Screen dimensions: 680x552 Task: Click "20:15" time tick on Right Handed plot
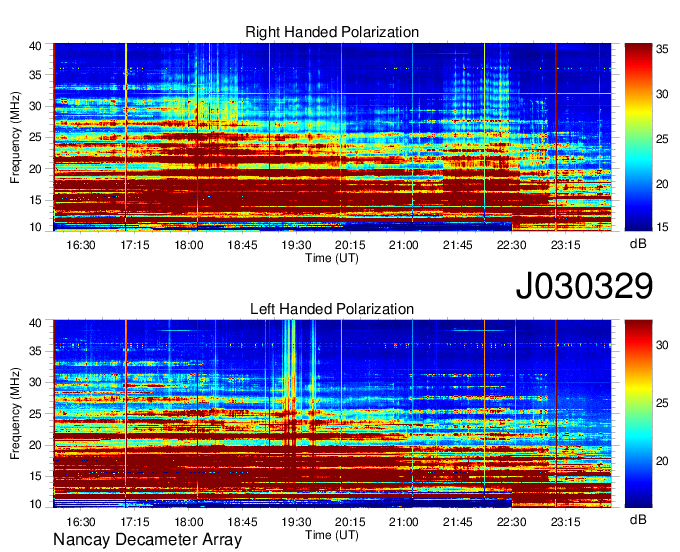[x=350, y=245]
